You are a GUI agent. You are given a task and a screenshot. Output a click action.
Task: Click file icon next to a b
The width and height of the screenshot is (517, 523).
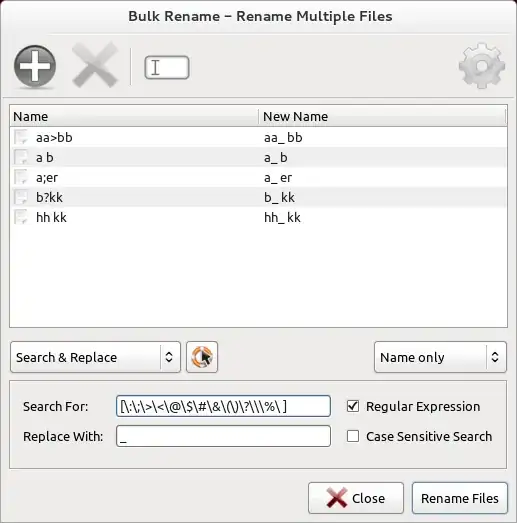(x=21, y=157)
